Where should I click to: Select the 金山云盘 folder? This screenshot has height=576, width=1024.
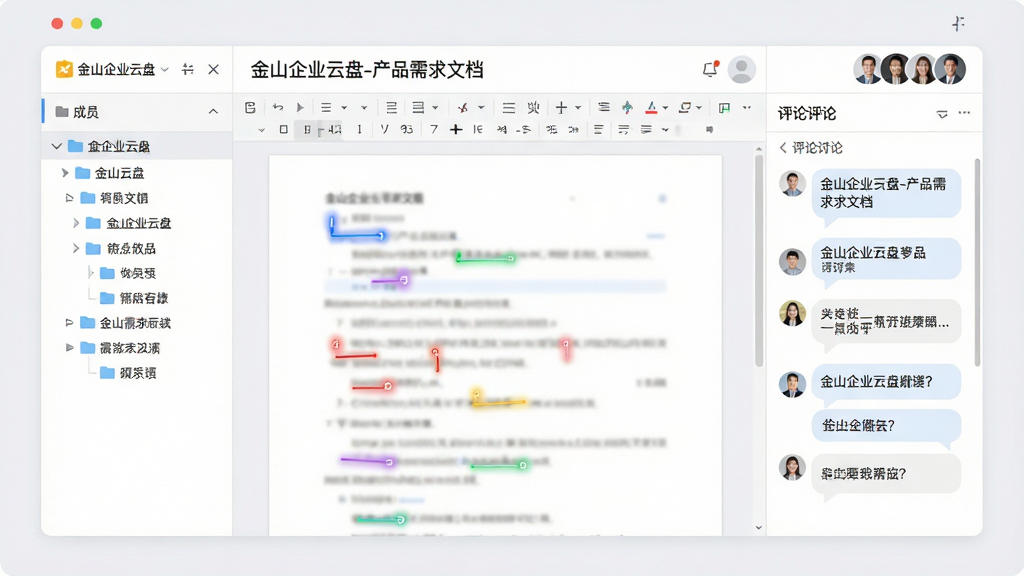tap(119, 173)
